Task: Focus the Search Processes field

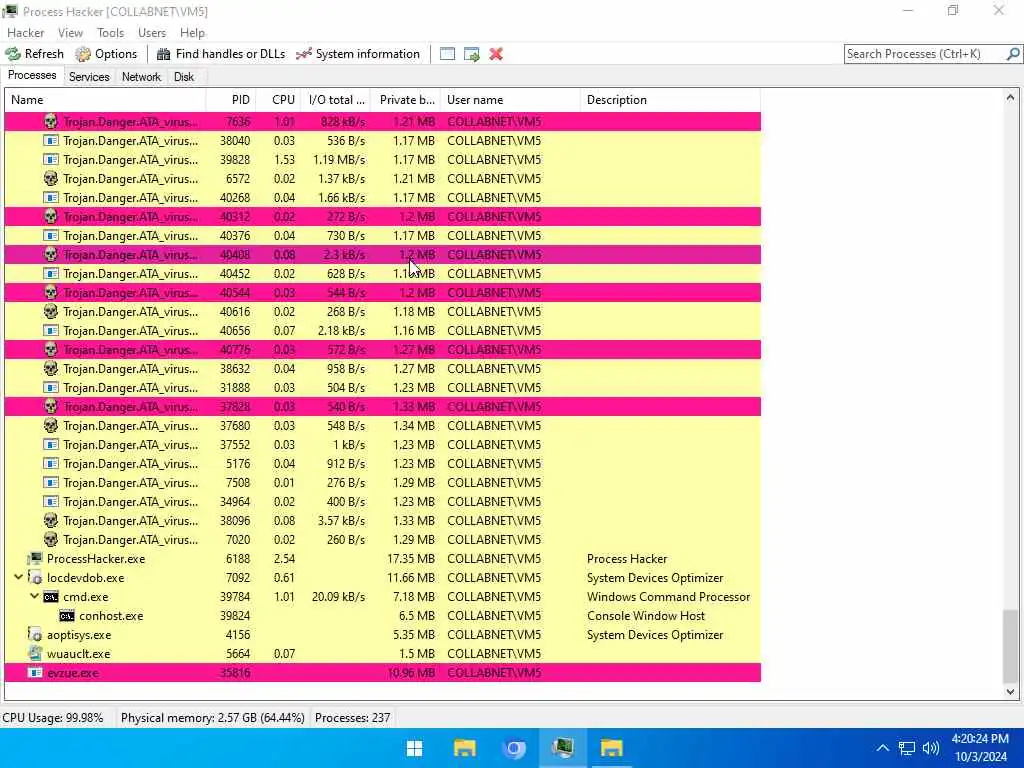Action: click(x=925, y=54)
